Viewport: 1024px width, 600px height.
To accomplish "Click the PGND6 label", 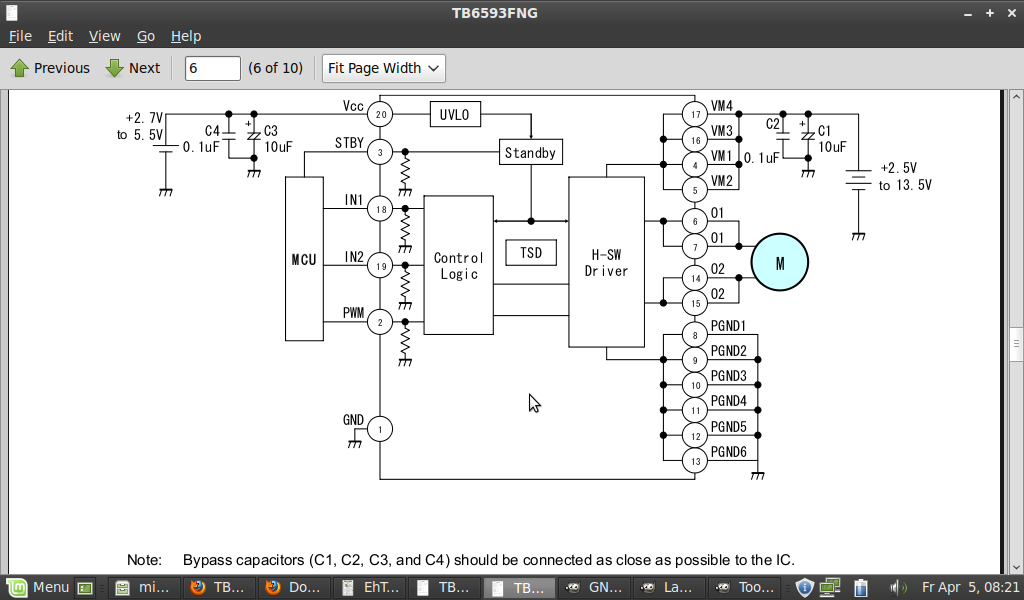I will (x=728, y=452).
